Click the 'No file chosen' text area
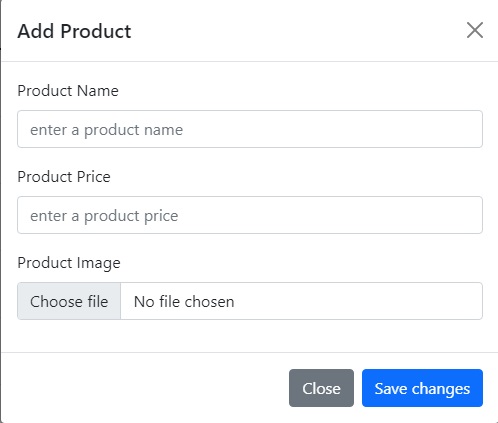 [x=184, y=302]
